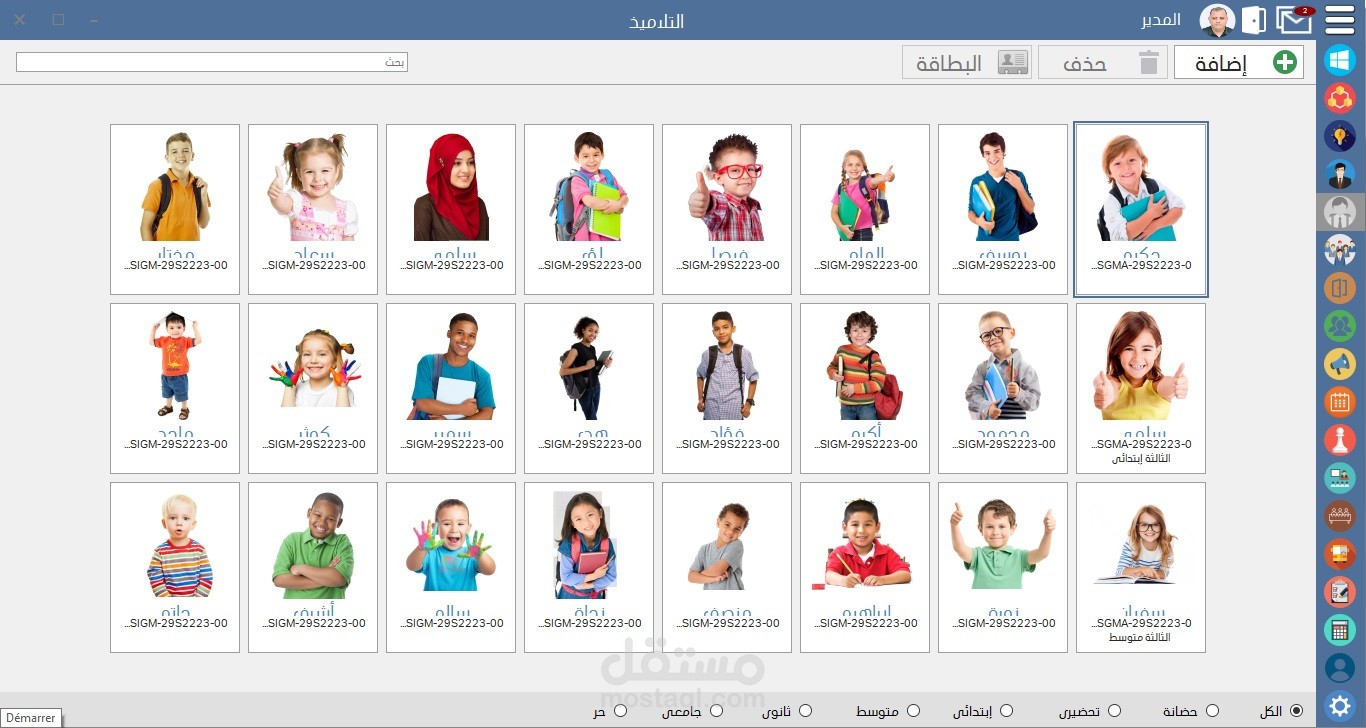Click the red chess pawn sidebar icon

(1340, 439)
